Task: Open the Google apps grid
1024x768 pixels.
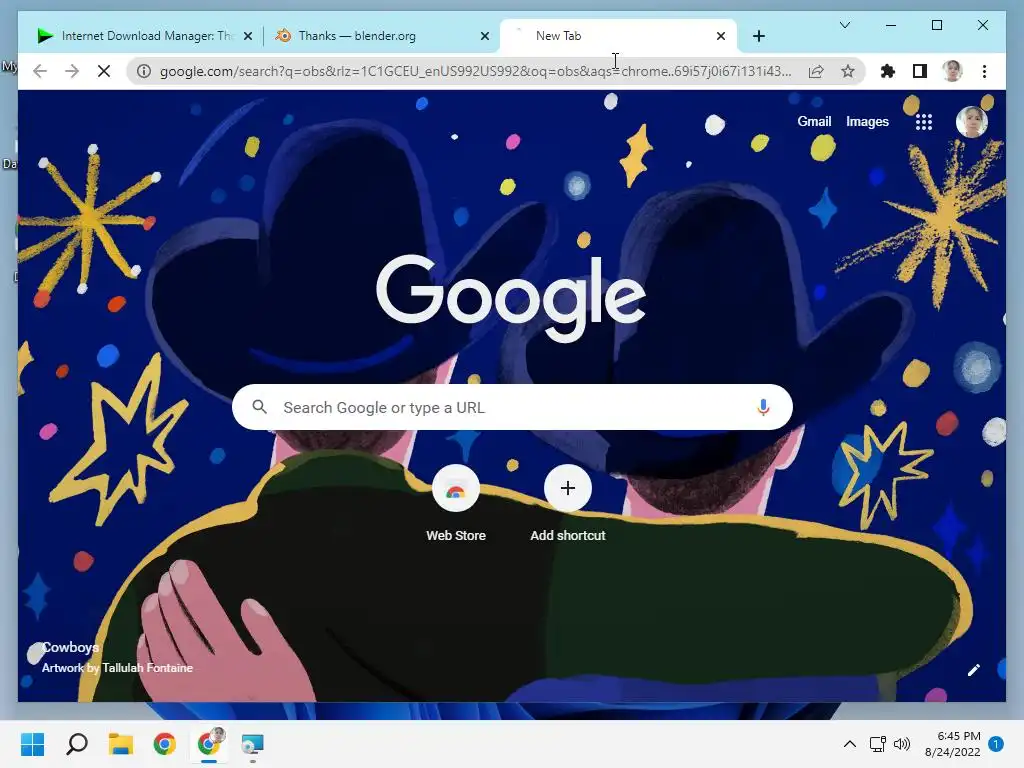Action: pyautogui.click(x=923, y=121)
